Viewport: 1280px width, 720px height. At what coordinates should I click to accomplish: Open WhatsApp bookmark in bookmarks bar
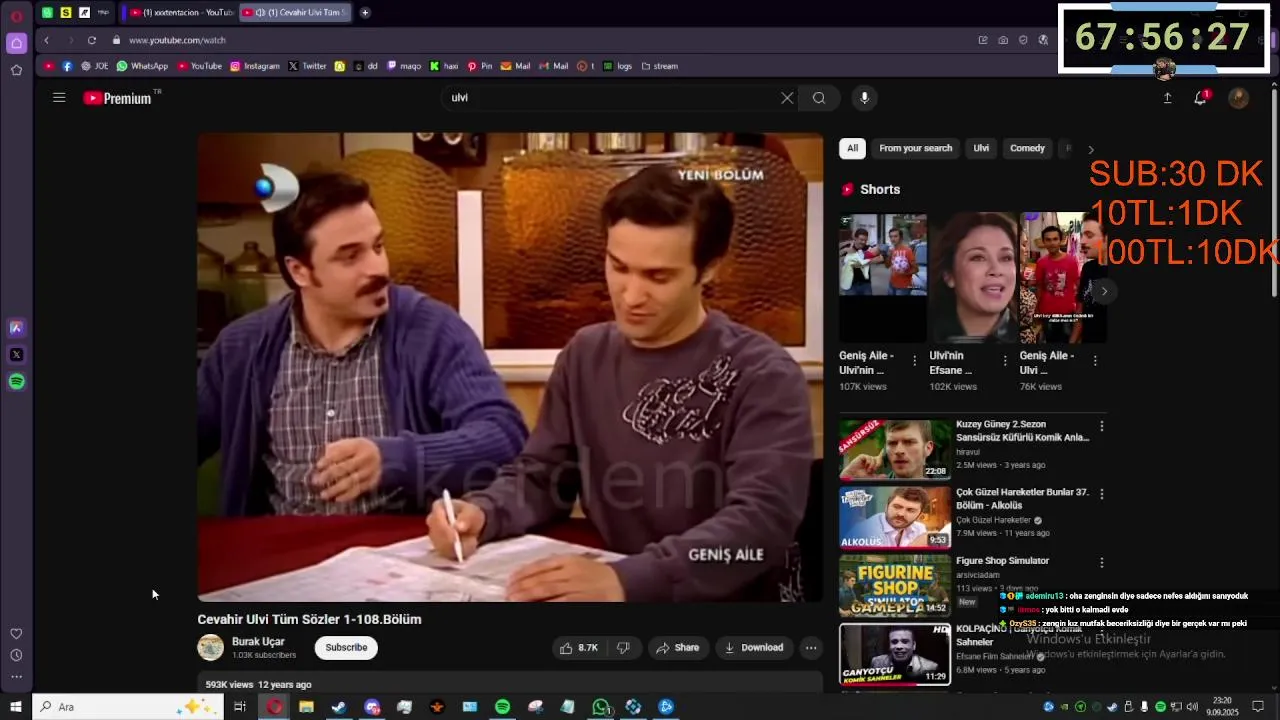coord(142,66)
